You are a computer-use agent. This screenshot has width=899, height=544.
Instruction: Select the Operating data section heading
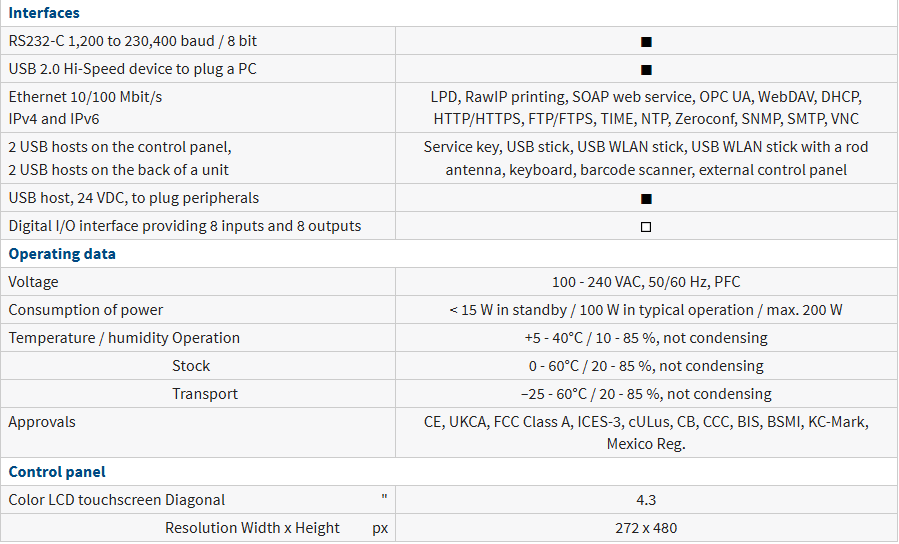(62, 254)
